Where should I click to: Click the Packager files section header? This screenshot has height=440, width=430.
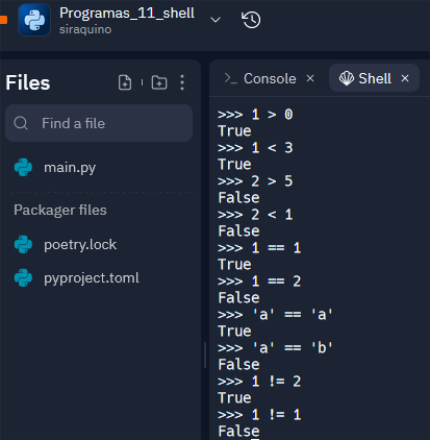pyautogui.click(x=60, y=210)
